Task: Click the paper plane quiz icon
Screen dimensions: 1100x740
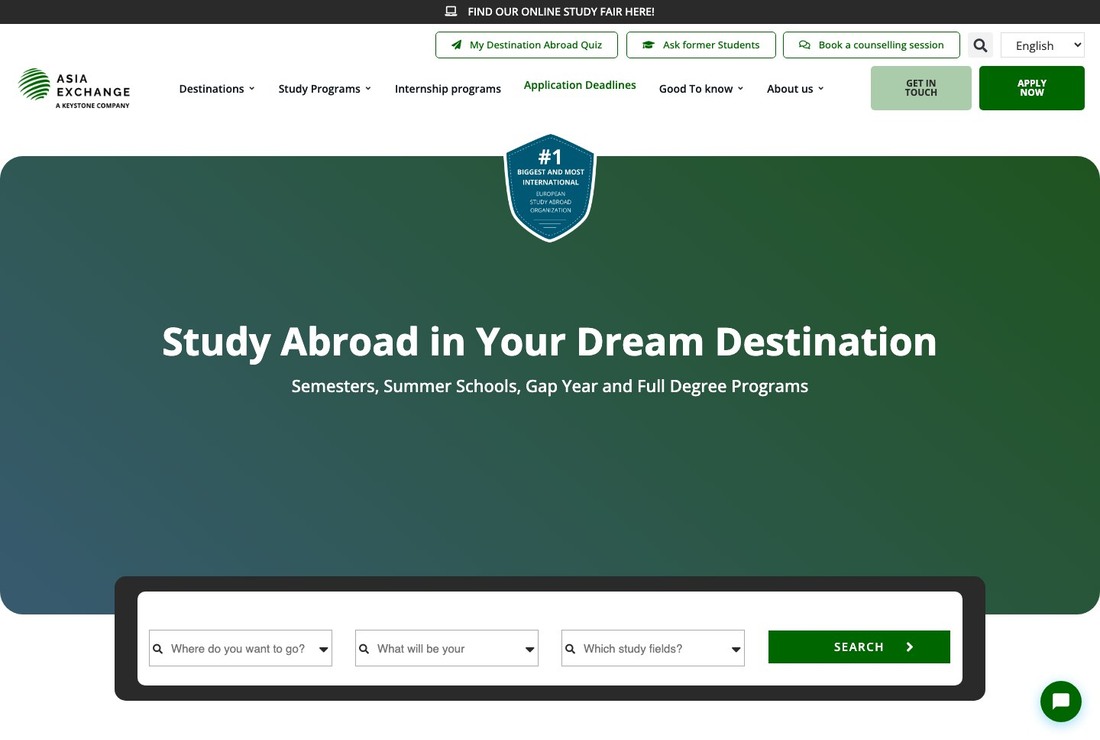Action: (457, 45)
